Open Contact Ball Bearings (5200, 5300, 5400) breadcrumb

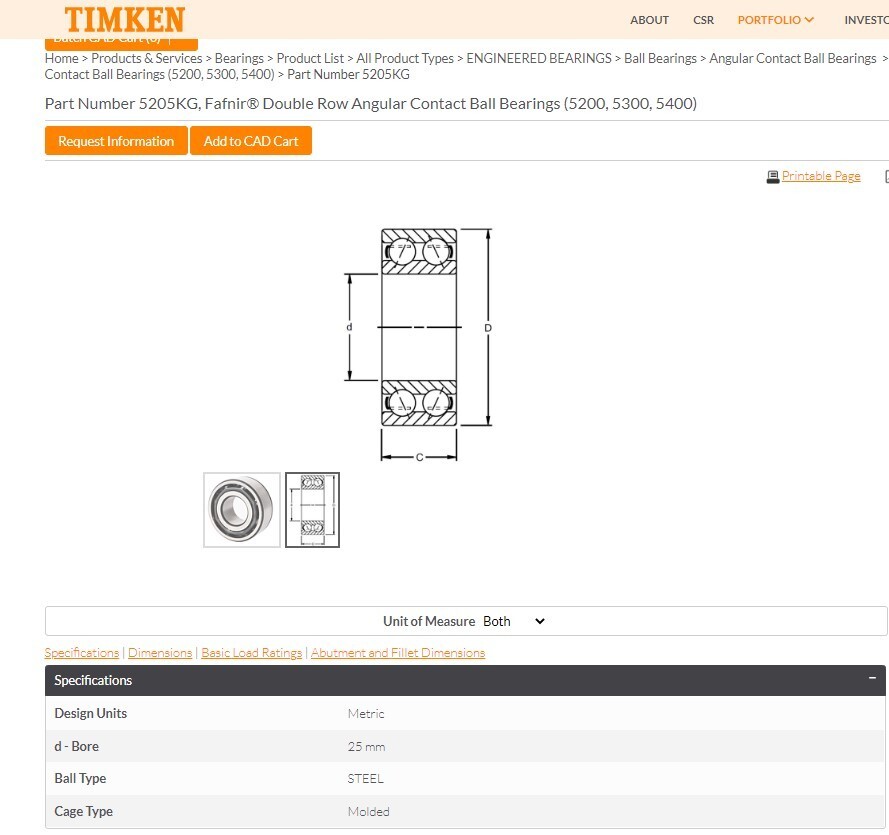[159, 74]
